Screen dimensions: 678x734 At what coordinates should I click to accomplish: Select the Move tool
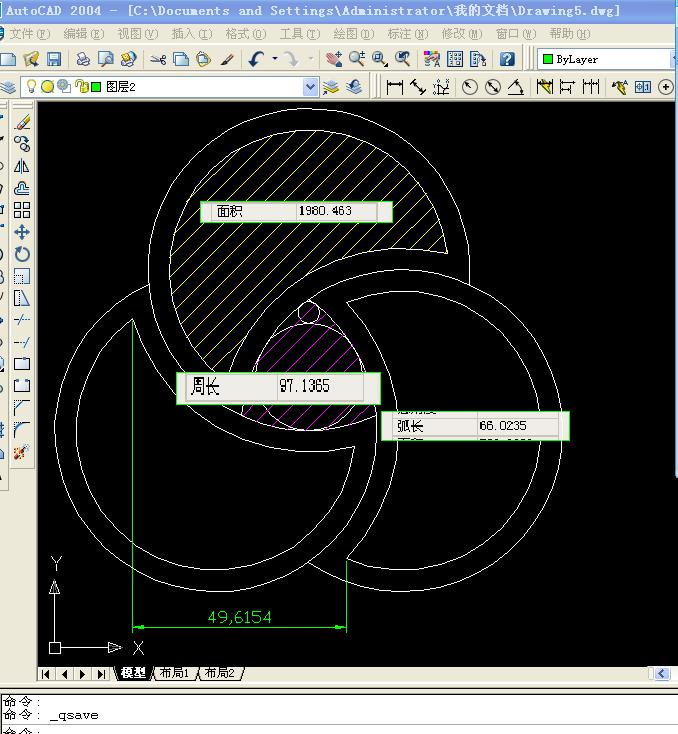tap(22, 232)
